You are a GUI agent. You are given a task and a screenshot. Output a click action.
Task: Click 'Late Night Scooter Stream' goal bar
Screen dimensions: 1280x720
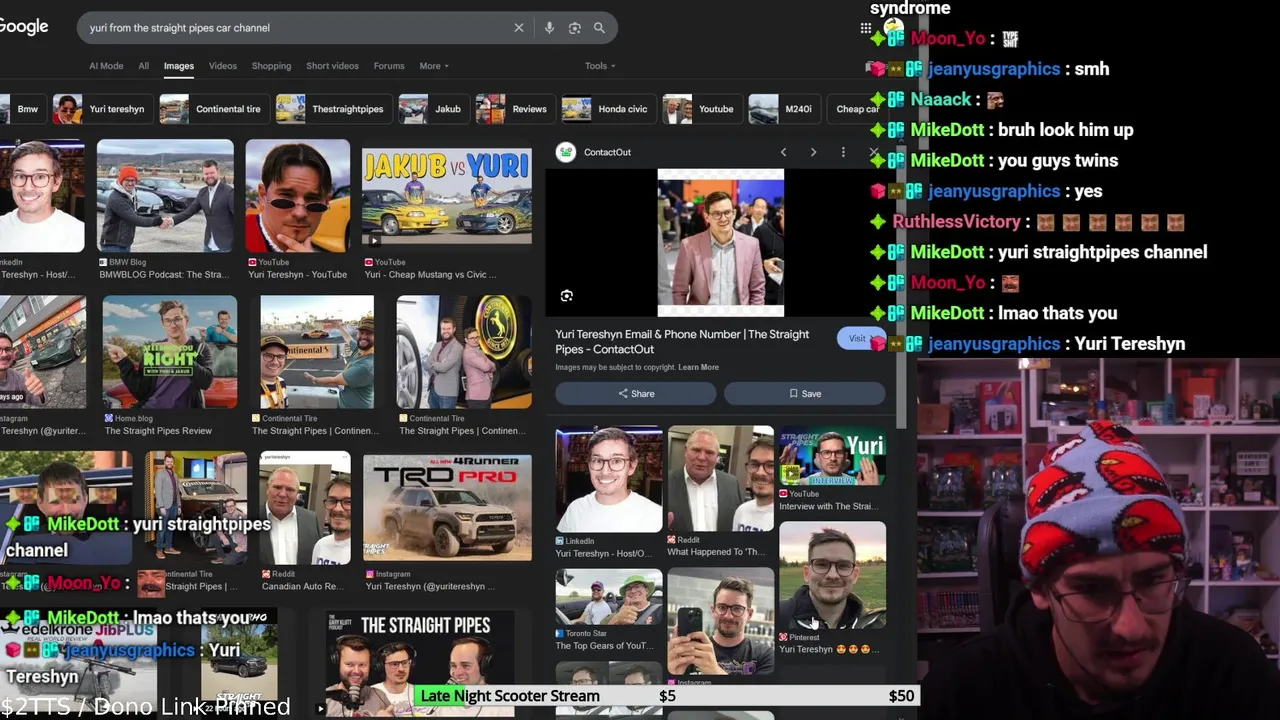(x=665, y=696)
